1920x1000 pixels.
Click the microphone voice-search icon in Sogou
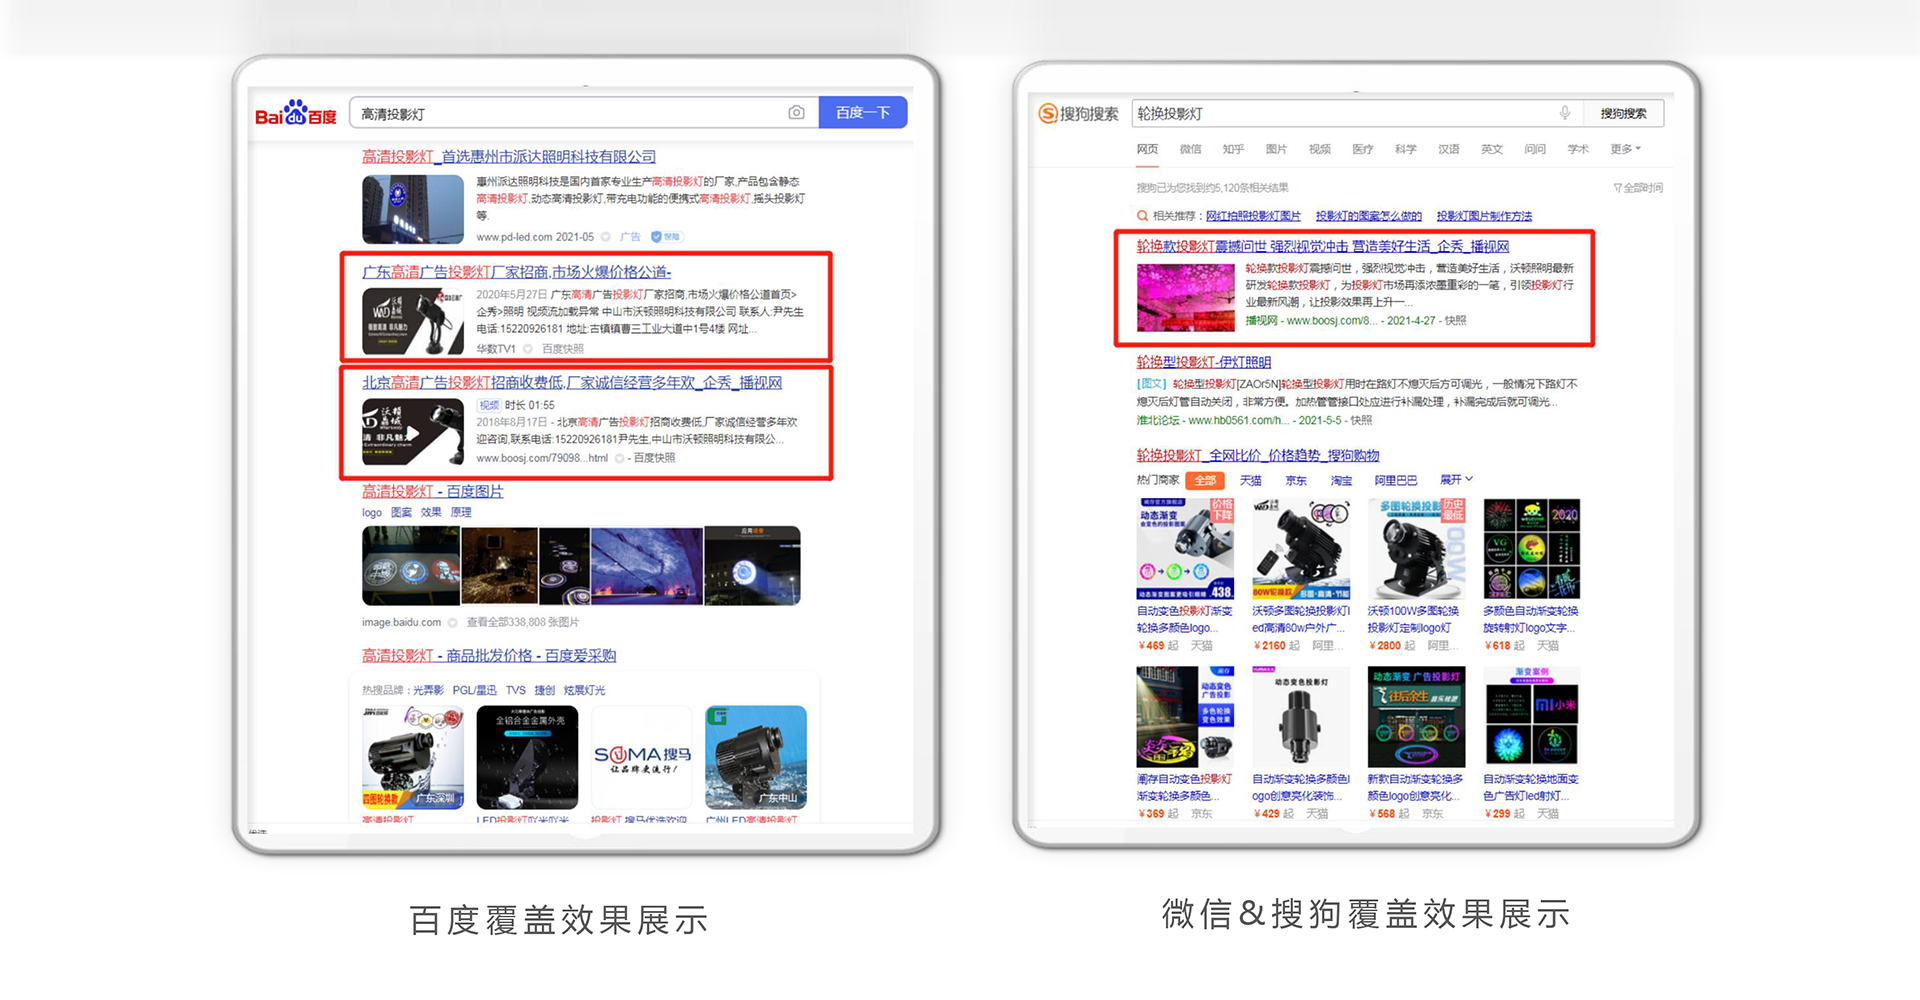click(x=1565, y=113)
